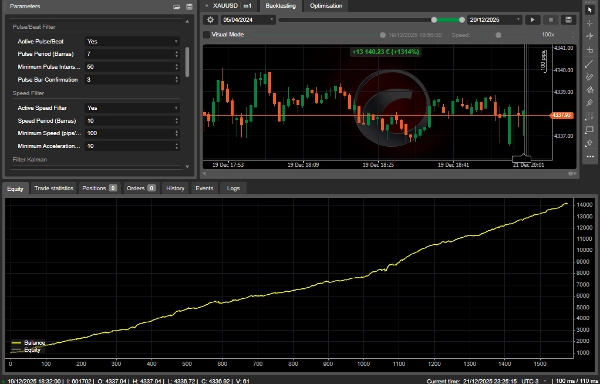Select the pin marker drawing tool
The height and width of the screenshot is (384, 600).
click(x=590, y=103)
